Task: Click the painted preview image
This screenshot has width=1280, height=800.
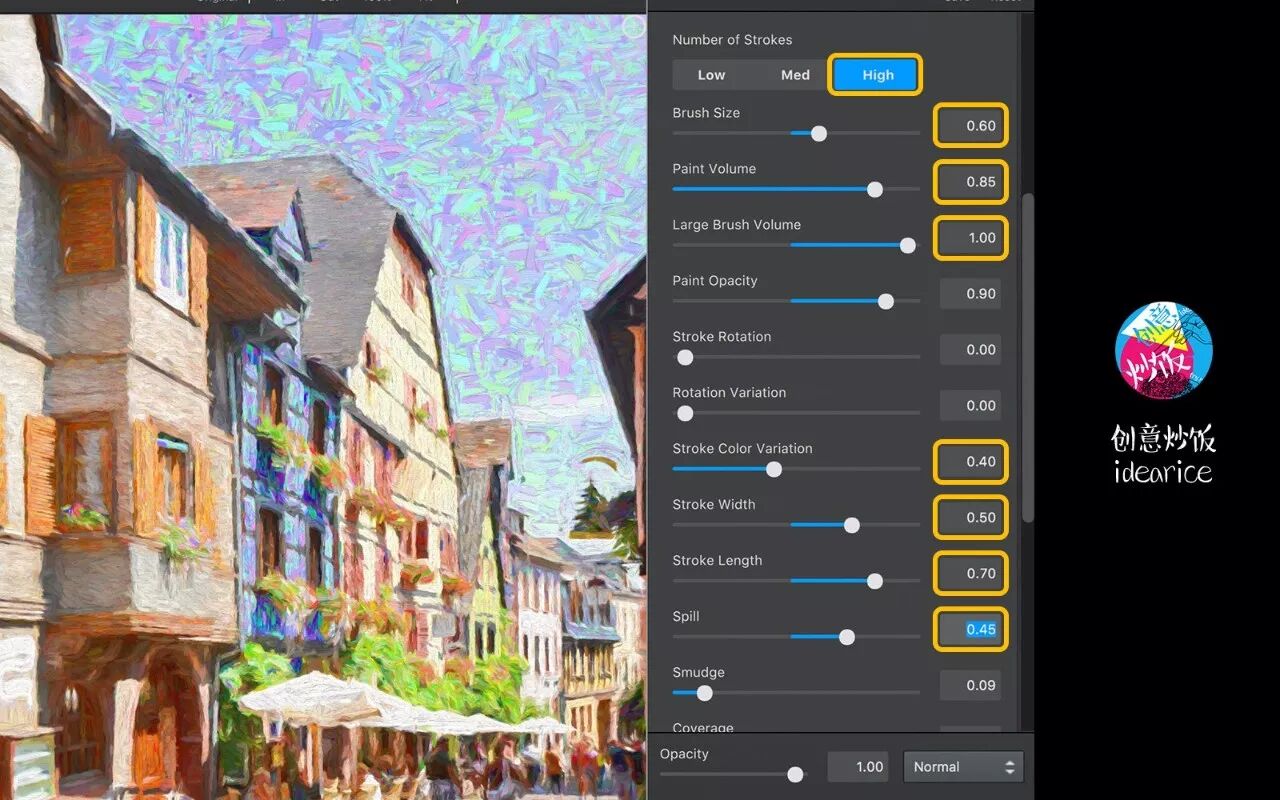Action: coord(323,407)
